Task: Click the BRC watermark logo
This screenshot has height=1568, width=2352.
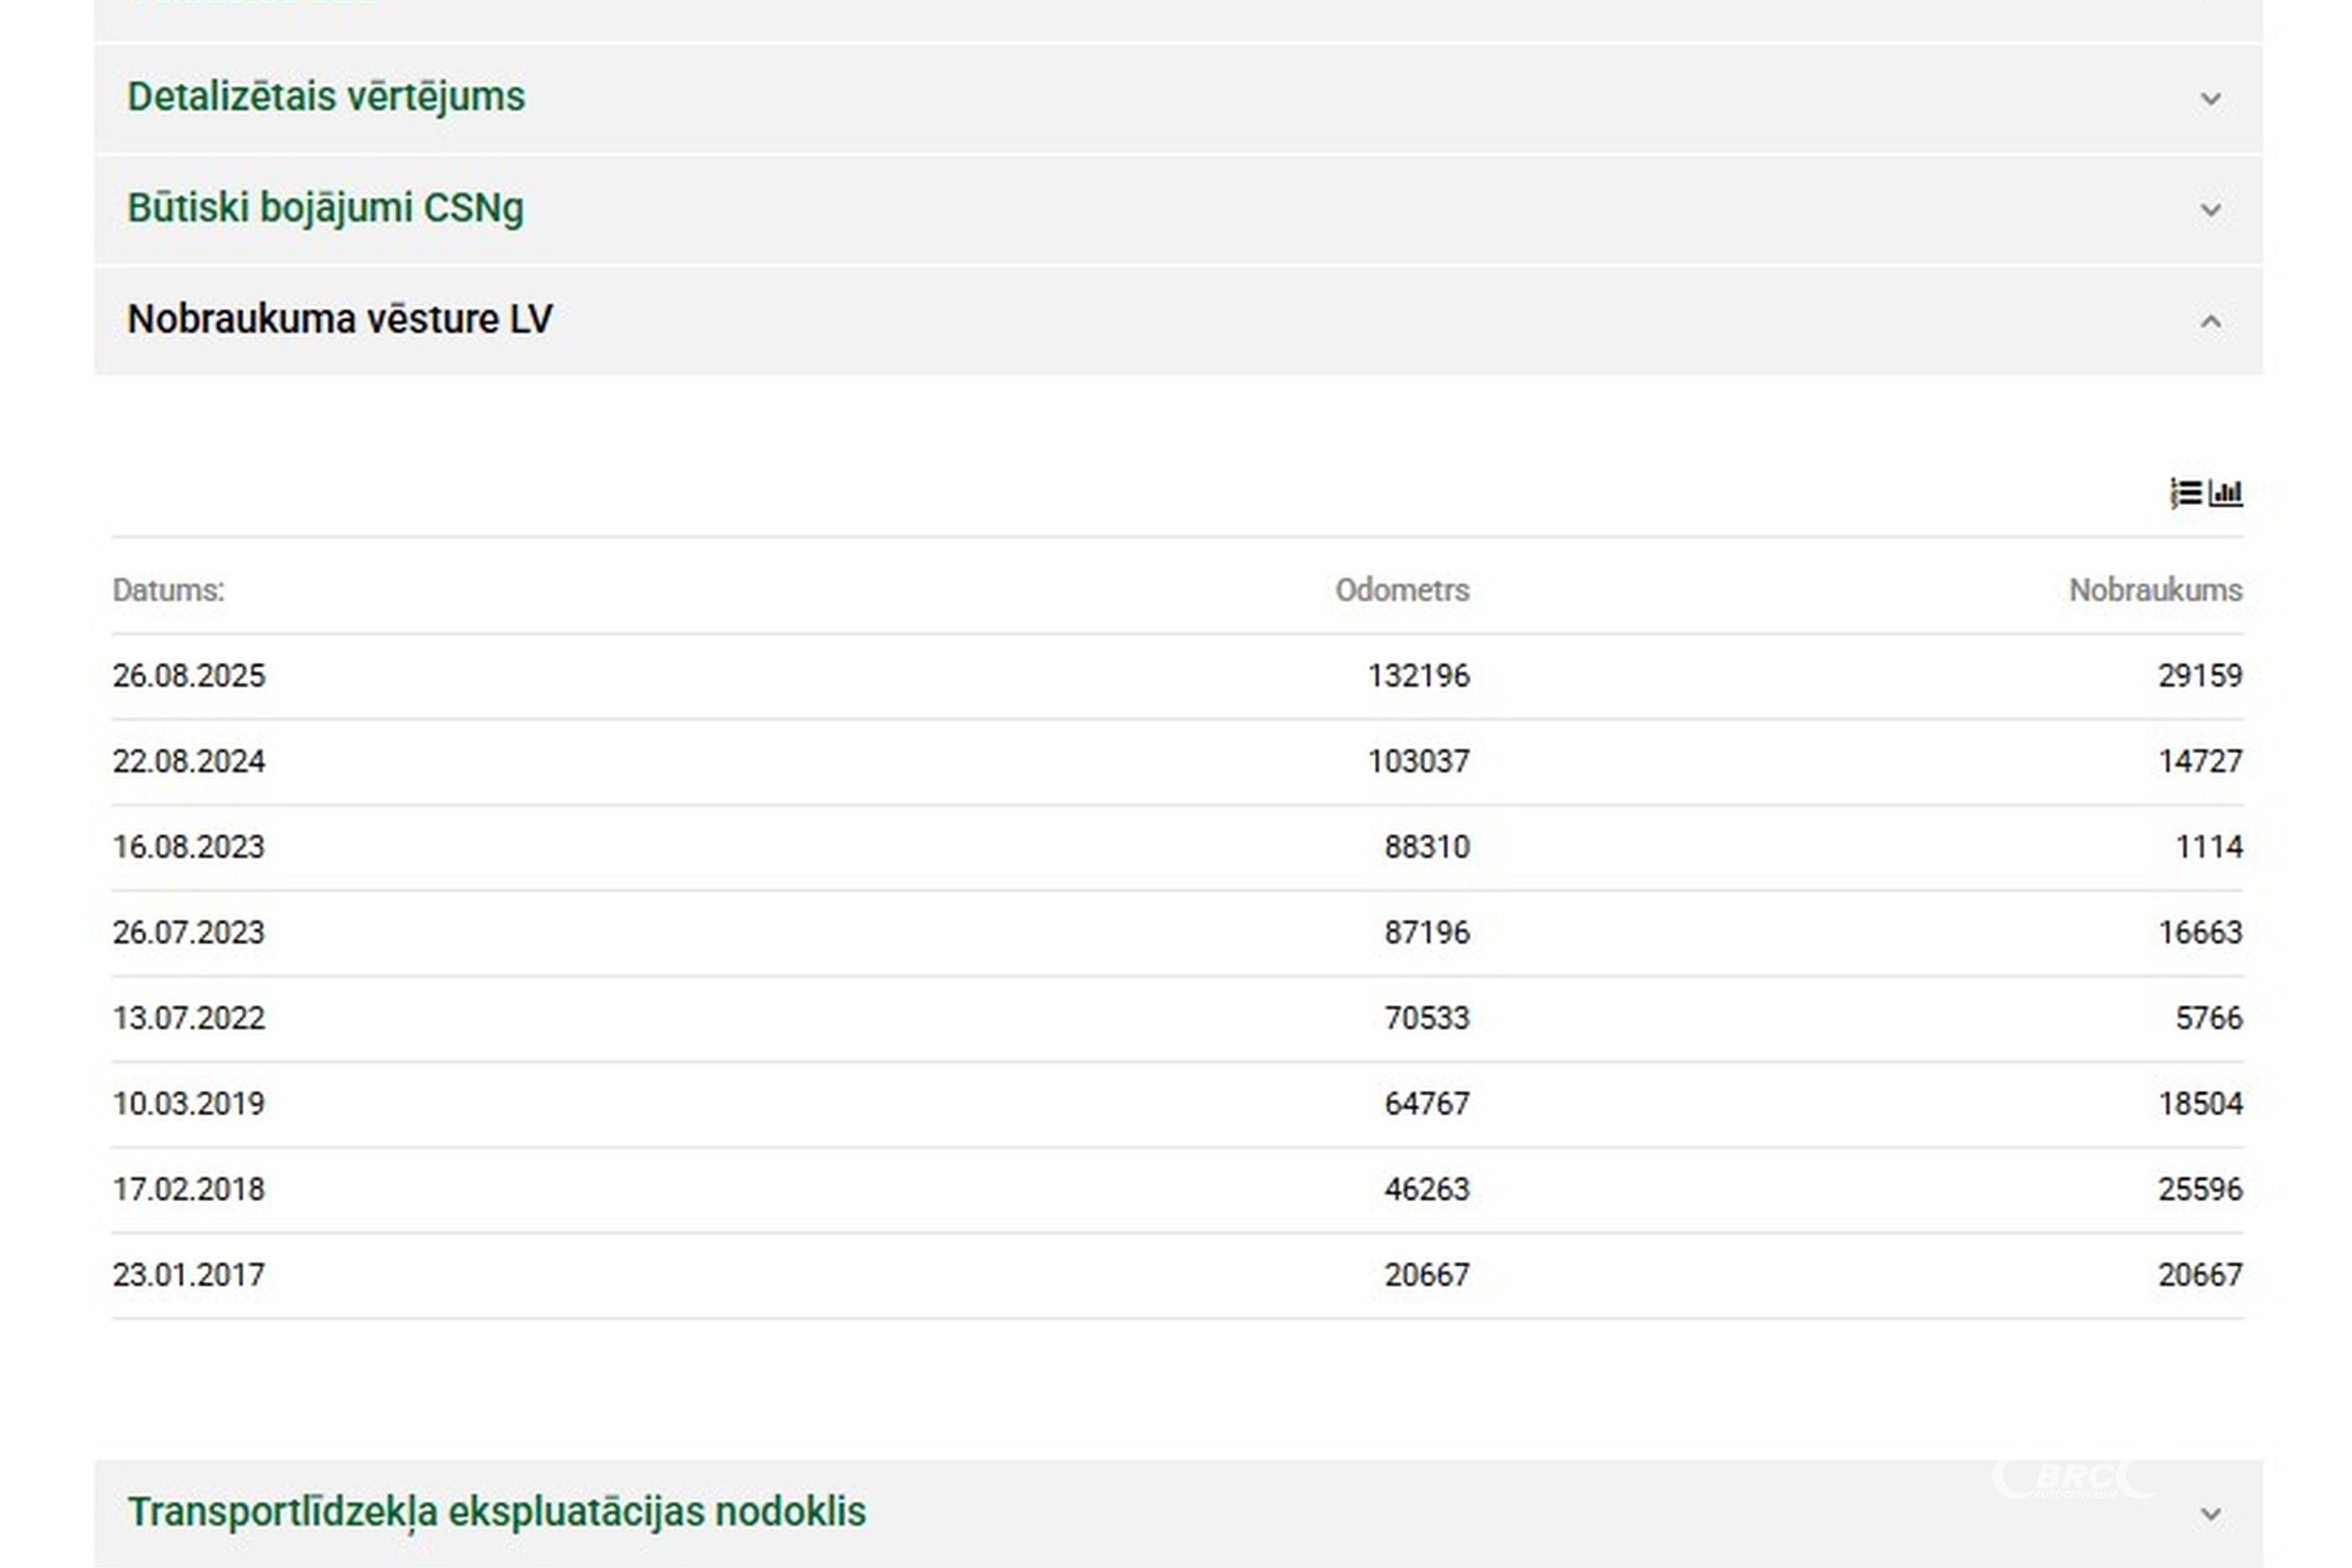Action: tap(2076, 1479)
